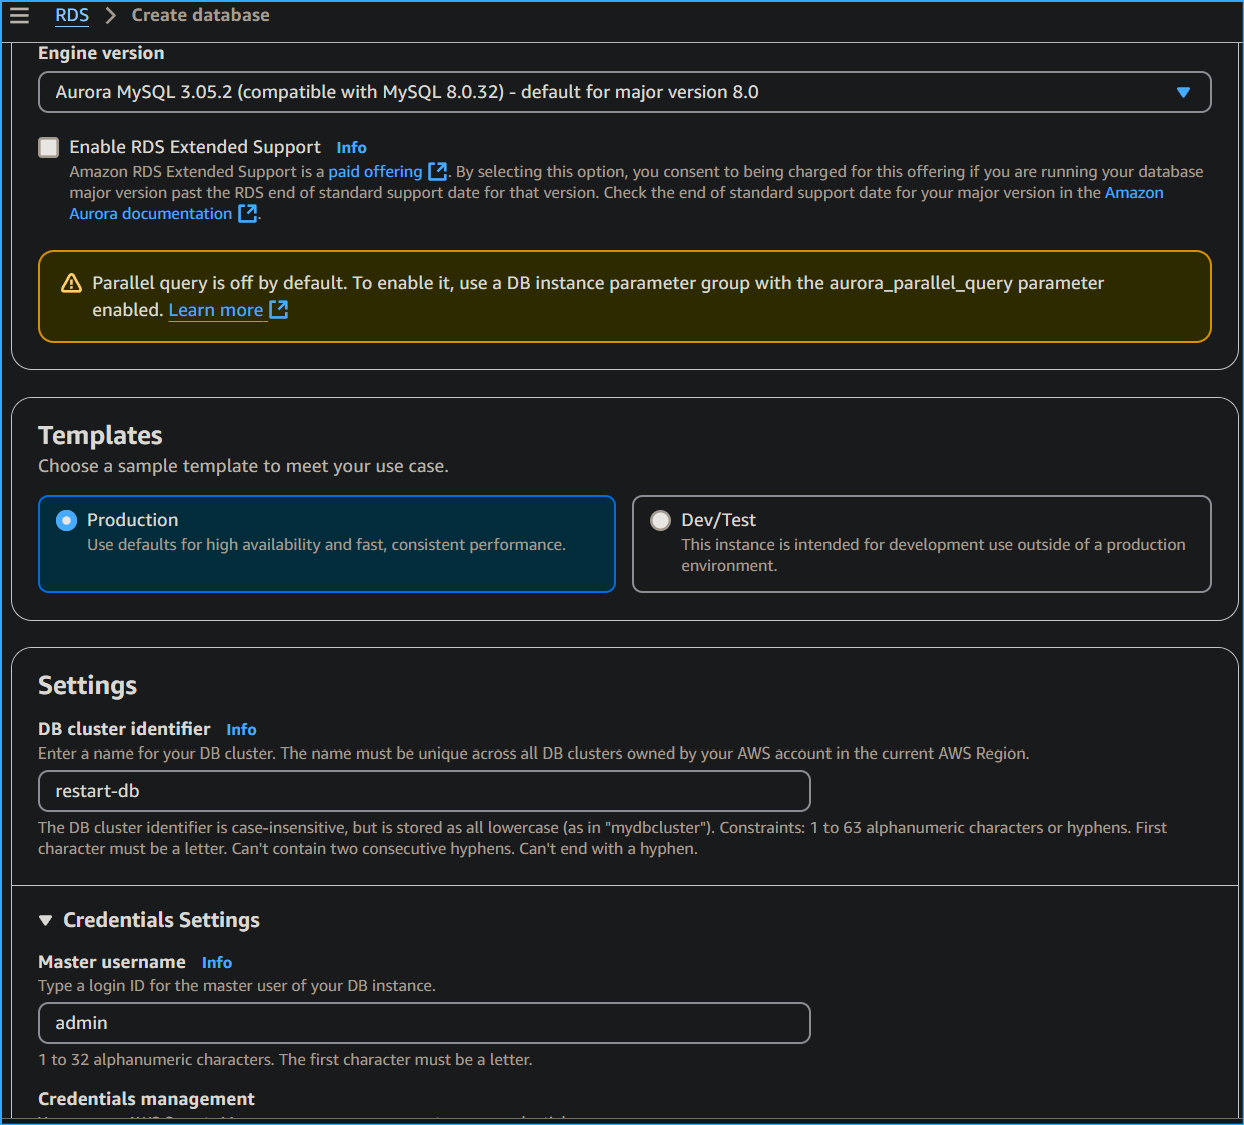1244x1125 pixels.
Task: Navigate back using the RDS breadcrumb
Action: click(x=71, y=15)
